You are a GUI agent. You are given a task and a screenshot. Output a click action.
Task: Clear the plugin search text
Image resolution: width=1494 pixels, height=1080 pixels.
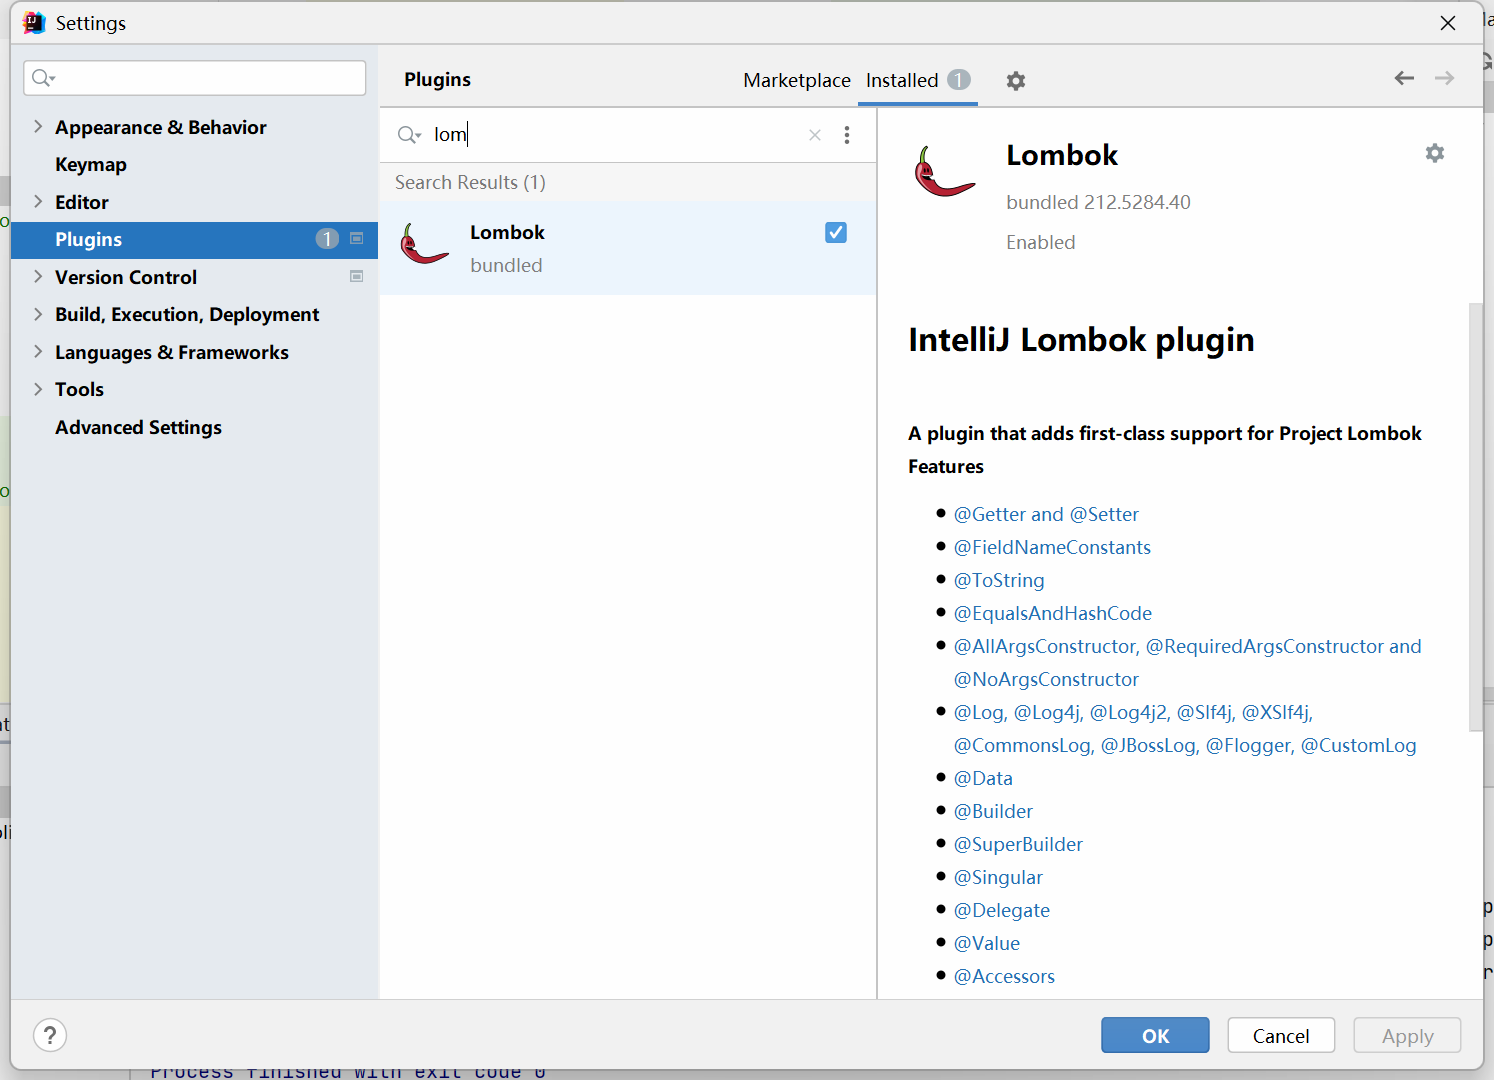coord(815,135)
